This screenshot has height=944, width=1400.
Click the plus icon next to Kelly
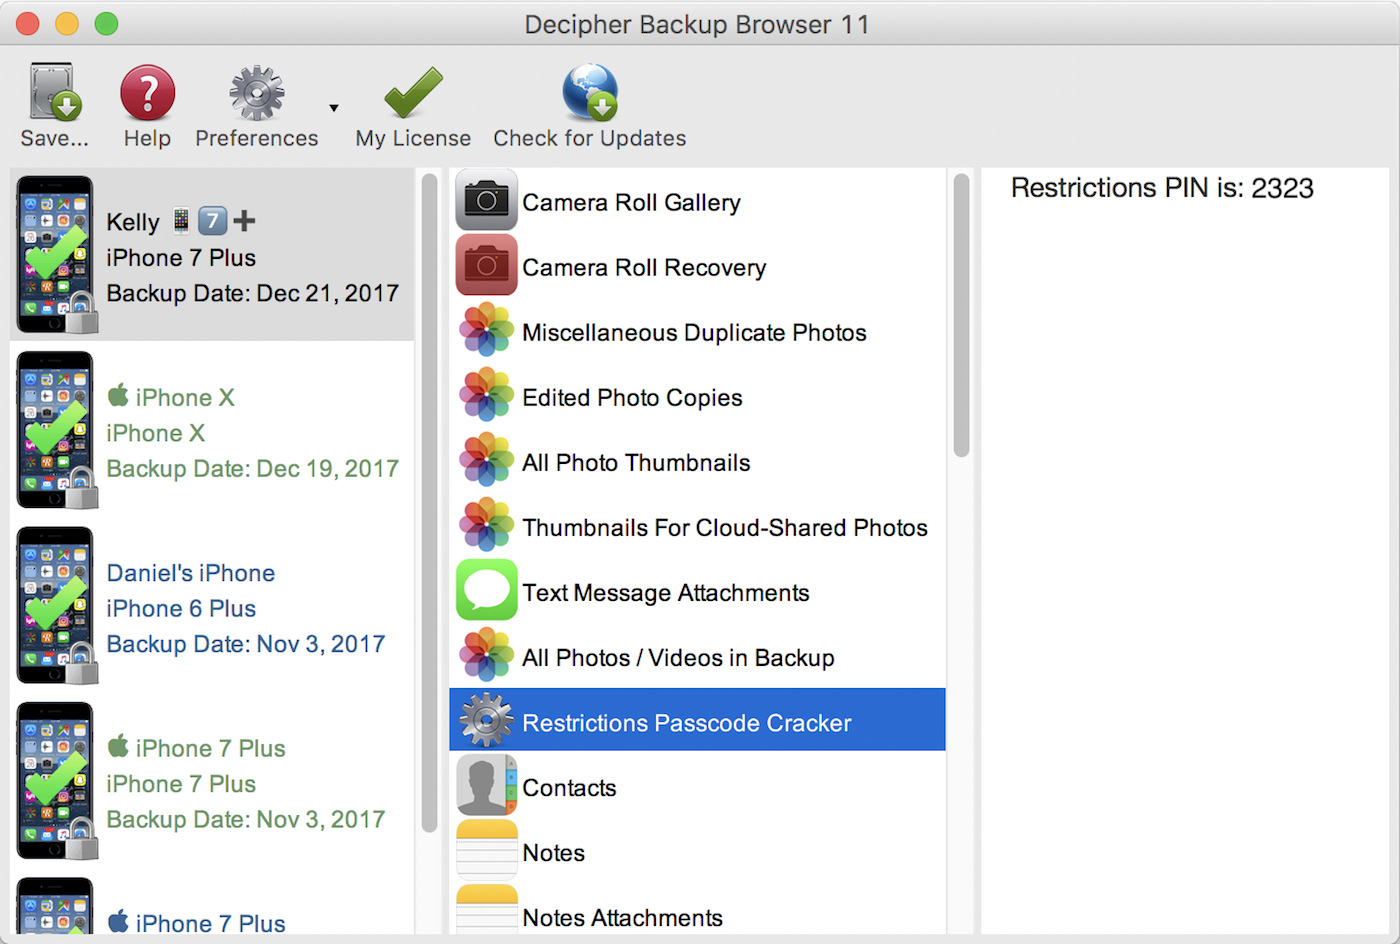[x=245, y=221]
